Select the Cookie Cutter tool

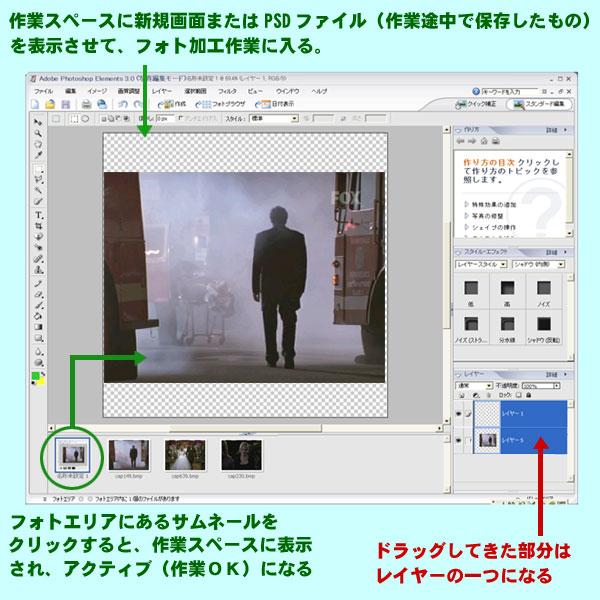(38, 236)
